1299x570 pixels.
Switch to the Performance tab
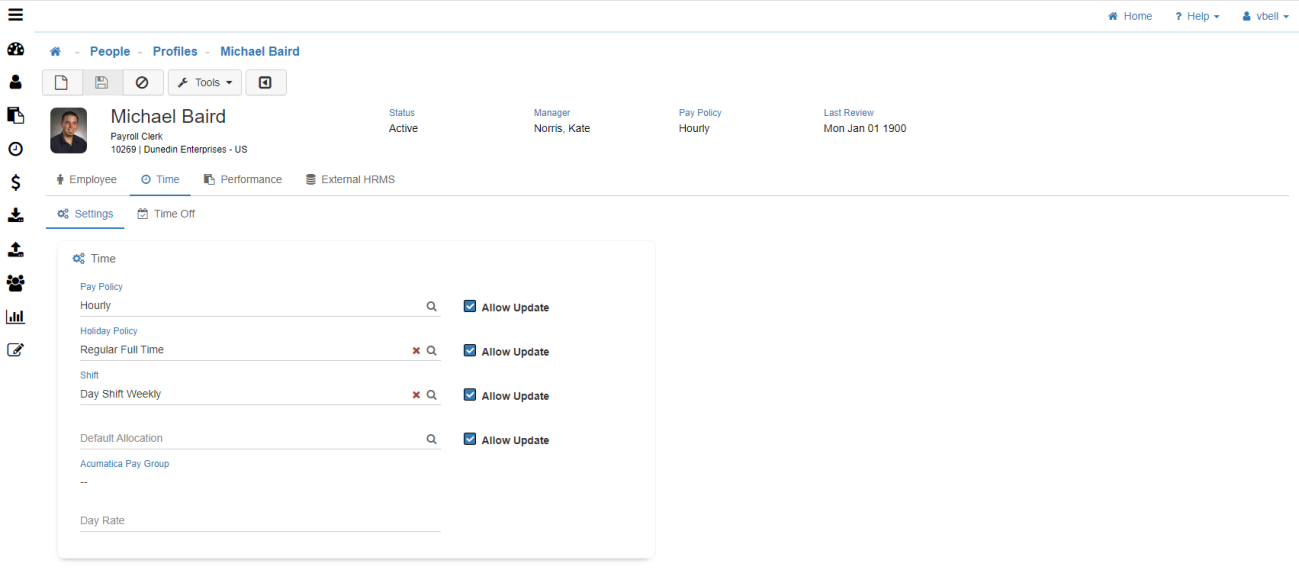coord(243,180)
